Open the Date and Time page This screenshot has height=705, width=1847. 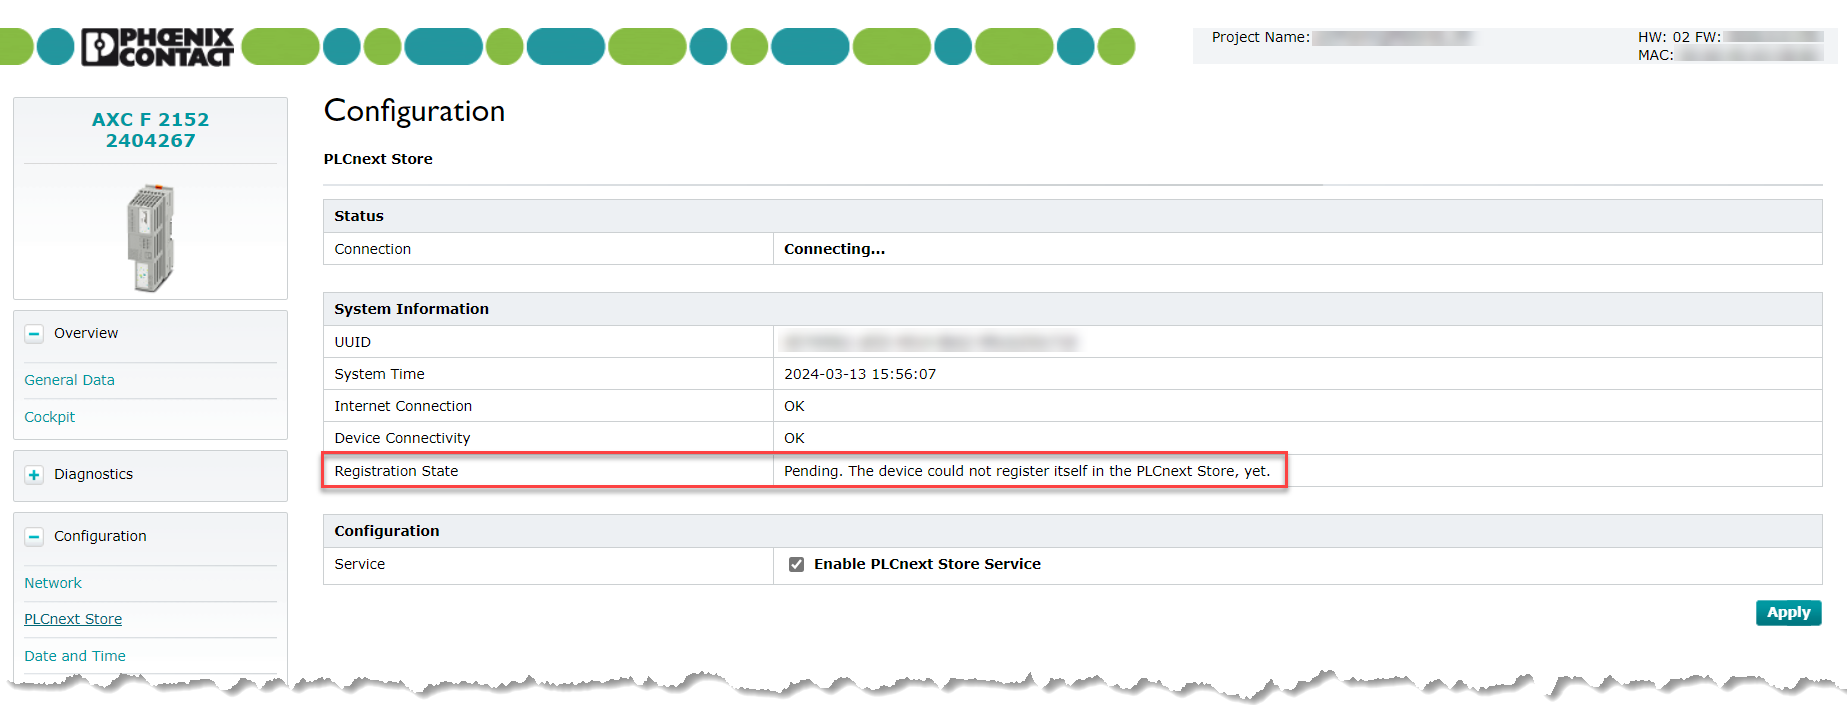[75, 656]
